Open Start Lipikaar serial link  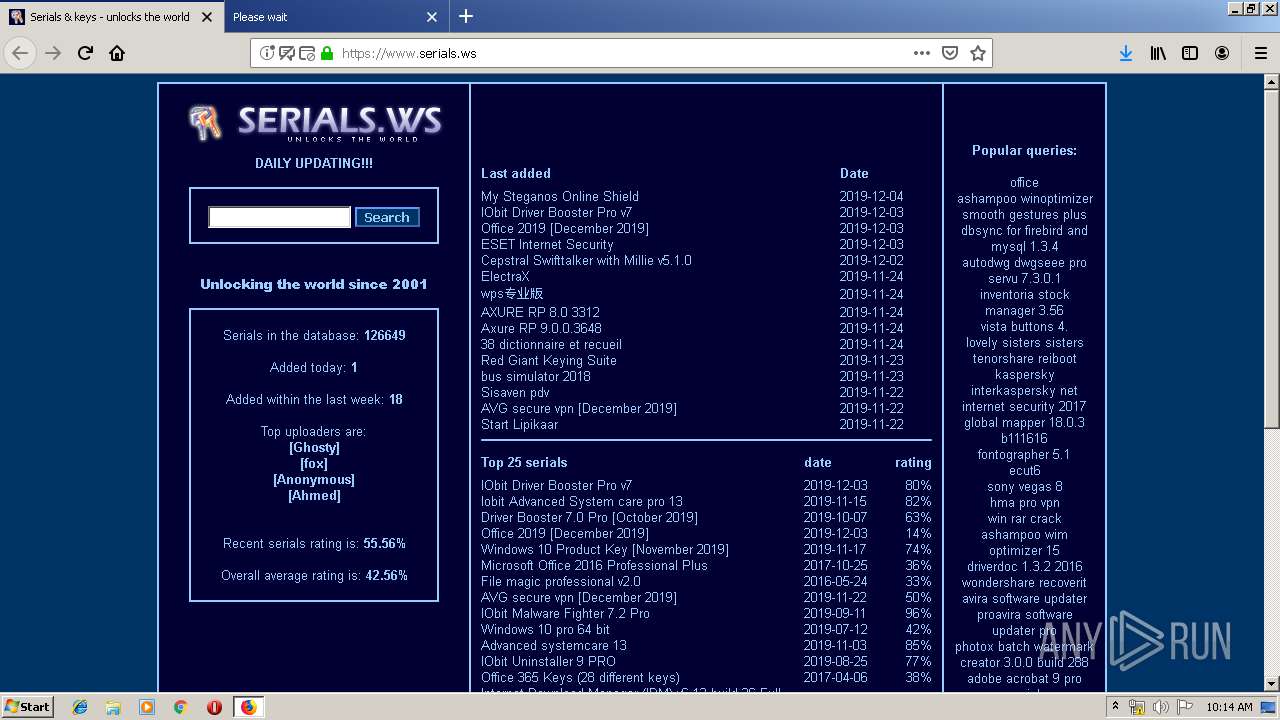tap(519, 424)
